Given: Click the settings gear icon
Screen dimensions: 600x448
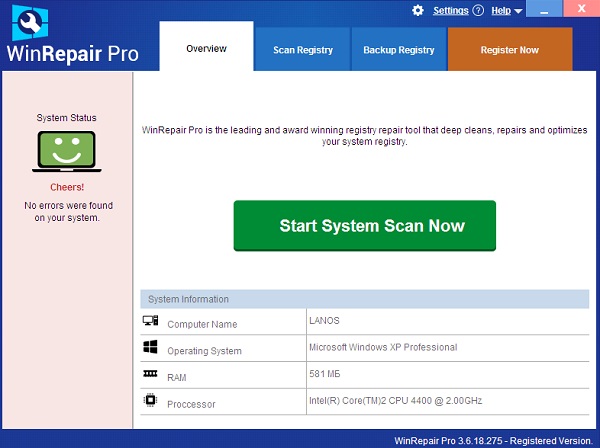Looking at the screenshot, I should [418, 11].
